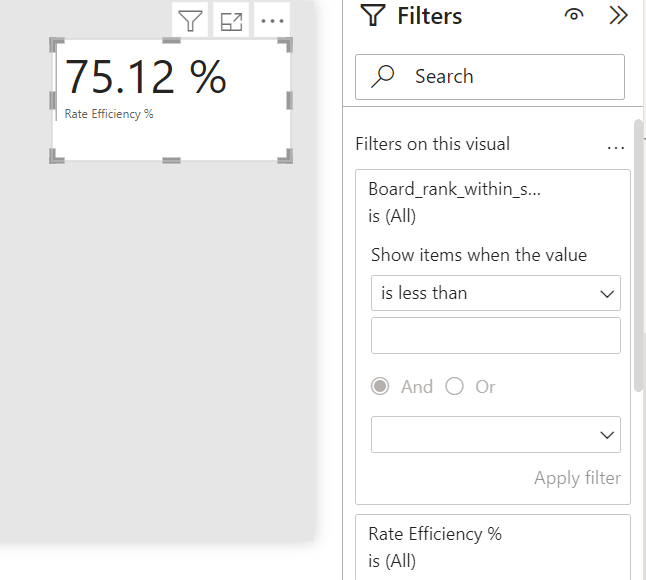The height and width of the screenshot is (580, 646).
Task: Select the 75.12 % card value
Action: (x=145, y=77)
